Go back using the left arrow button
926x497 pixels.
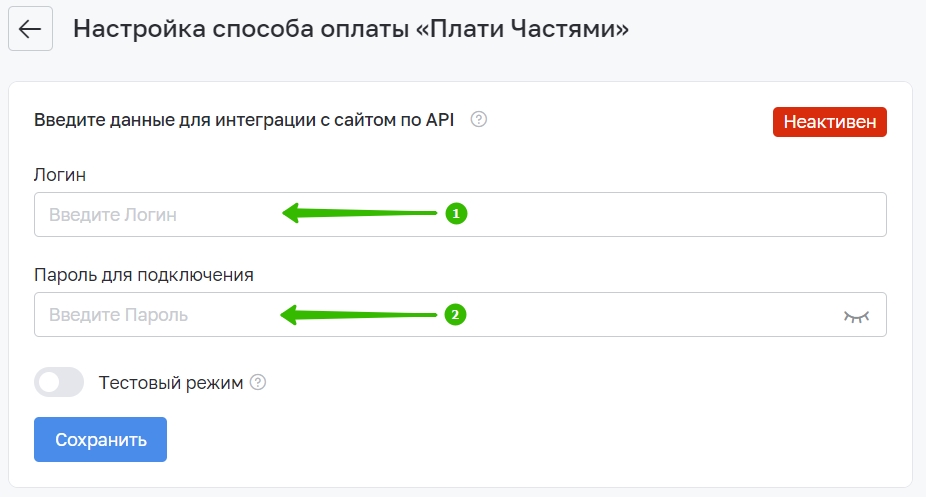[x=30, y=28]
